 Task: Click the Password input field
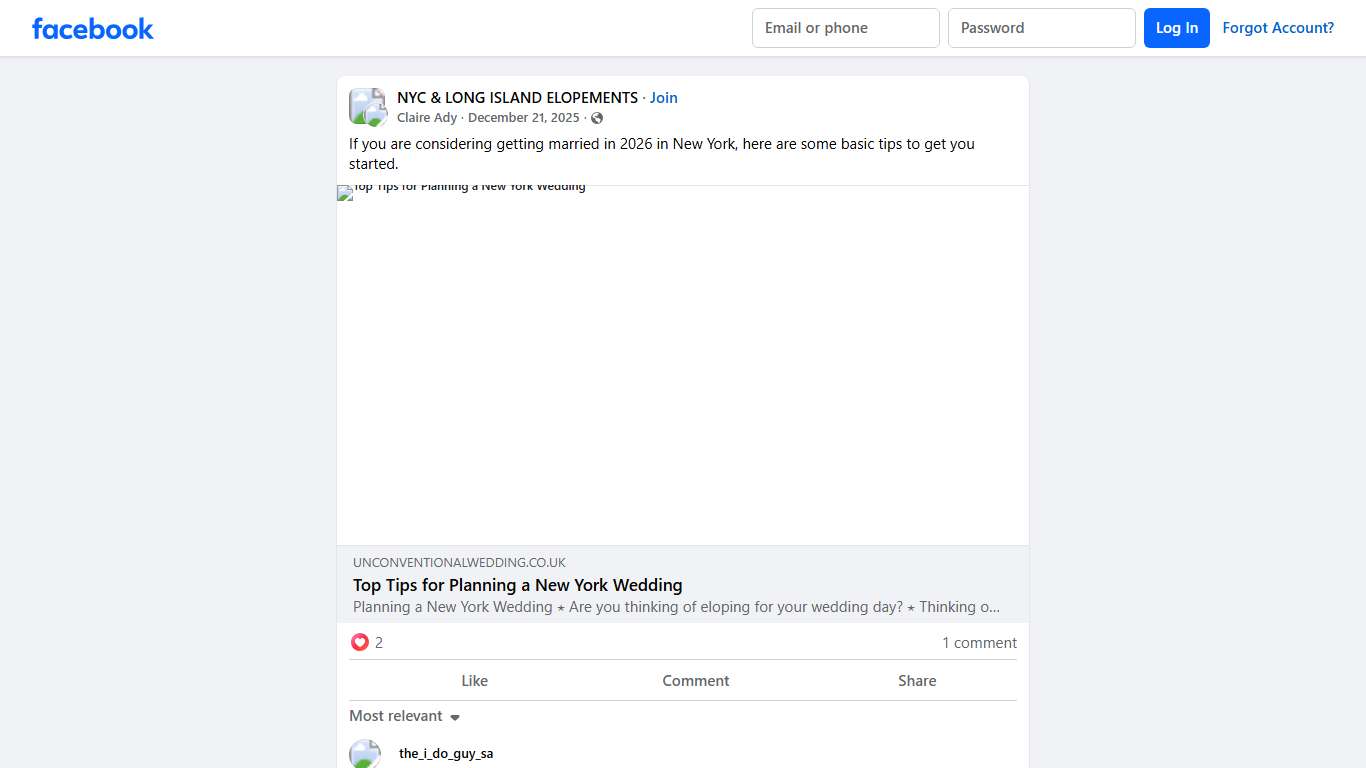click(1041, 28)
